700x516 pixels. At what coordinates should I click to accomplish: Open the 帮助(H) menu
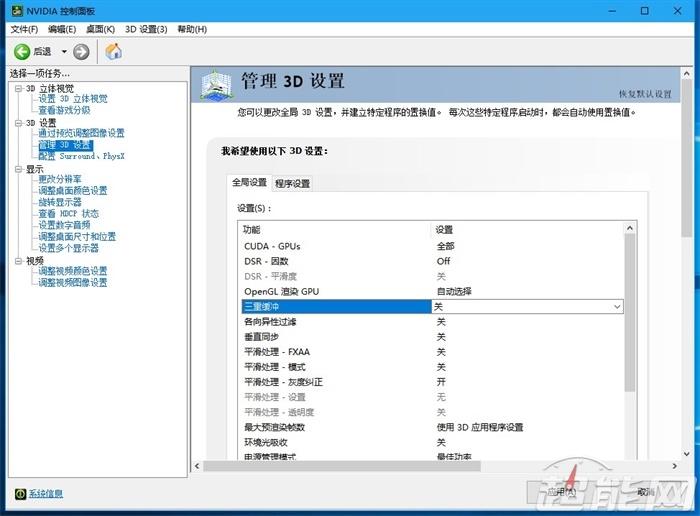[x=192, y=29]
